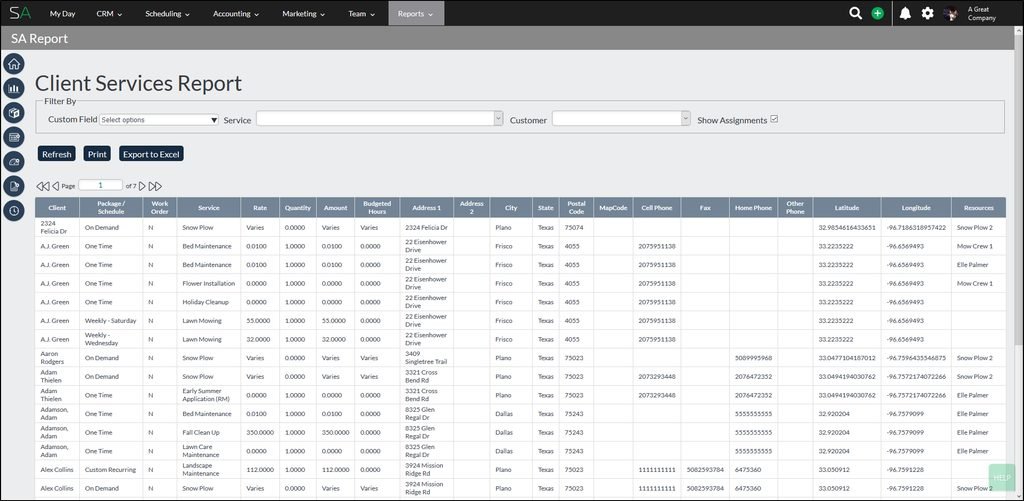Expand the CRM menu
The height and width of the screenshot is (501, 1024).
tap(109, 13)
